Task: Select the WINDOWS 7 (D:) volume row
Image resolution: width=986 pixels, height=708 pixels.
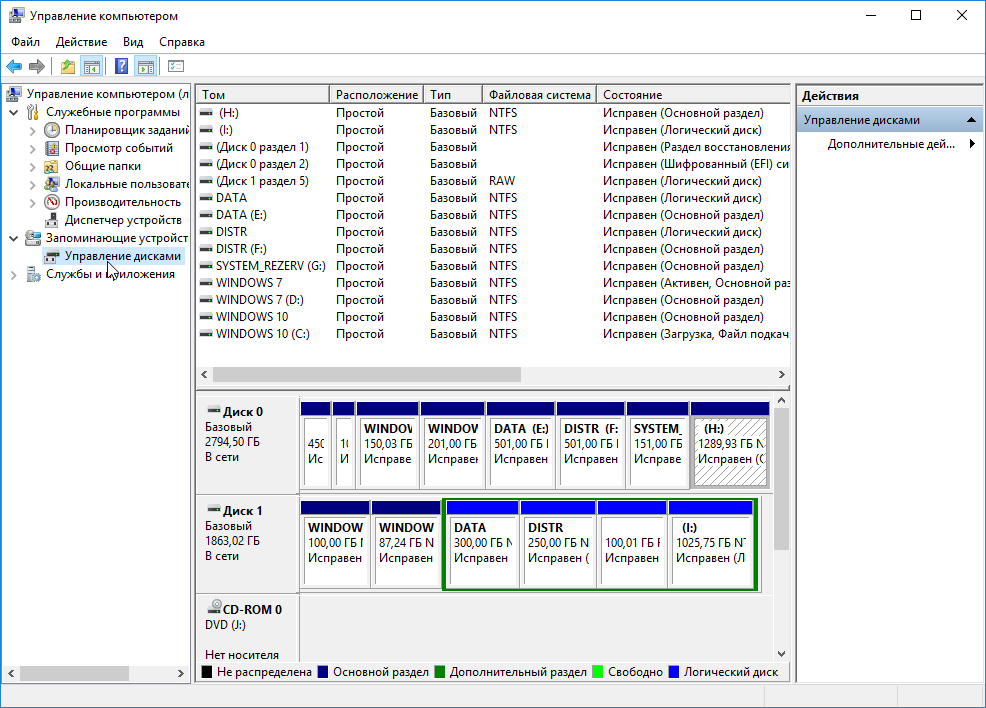Action: click(x=493, y=300)
